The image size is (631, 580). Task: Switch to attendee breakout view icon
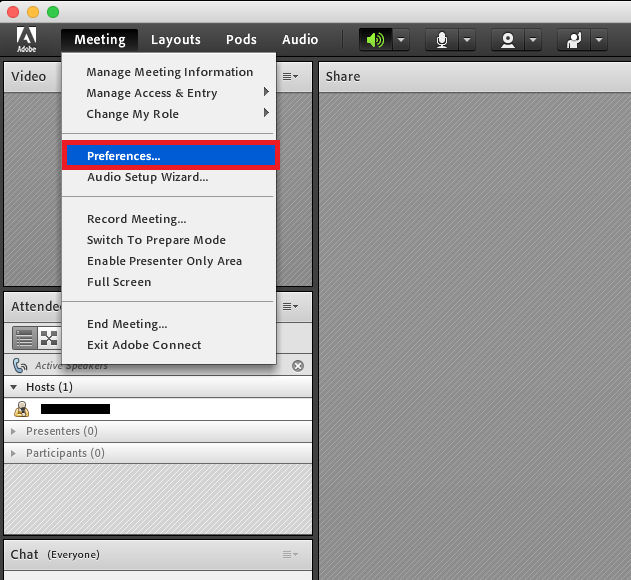pos(49,338)
